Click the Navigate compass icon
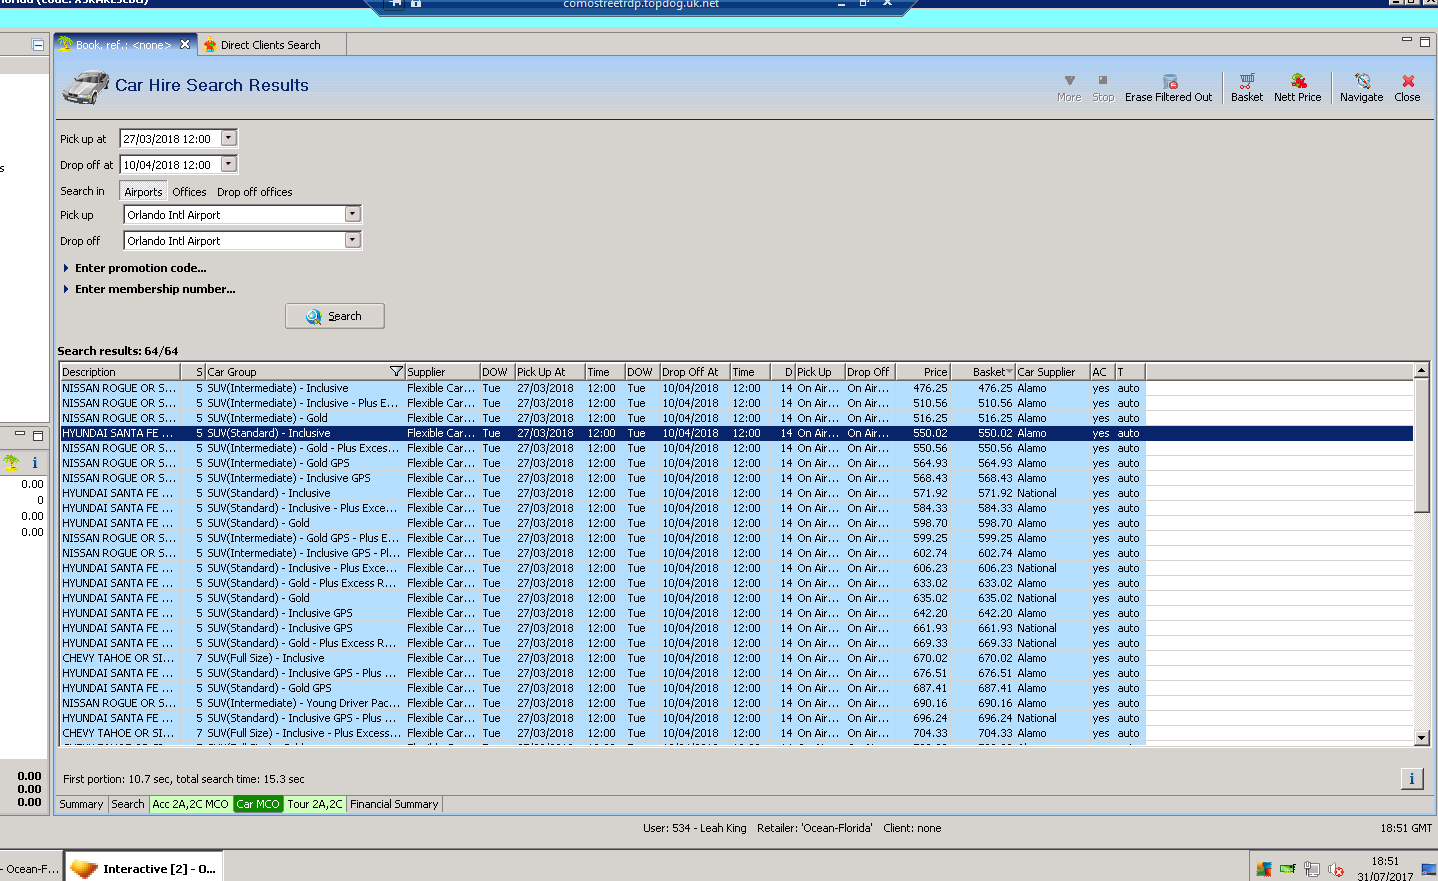Screen dimensions: 1438x881 click(1361, 82)
